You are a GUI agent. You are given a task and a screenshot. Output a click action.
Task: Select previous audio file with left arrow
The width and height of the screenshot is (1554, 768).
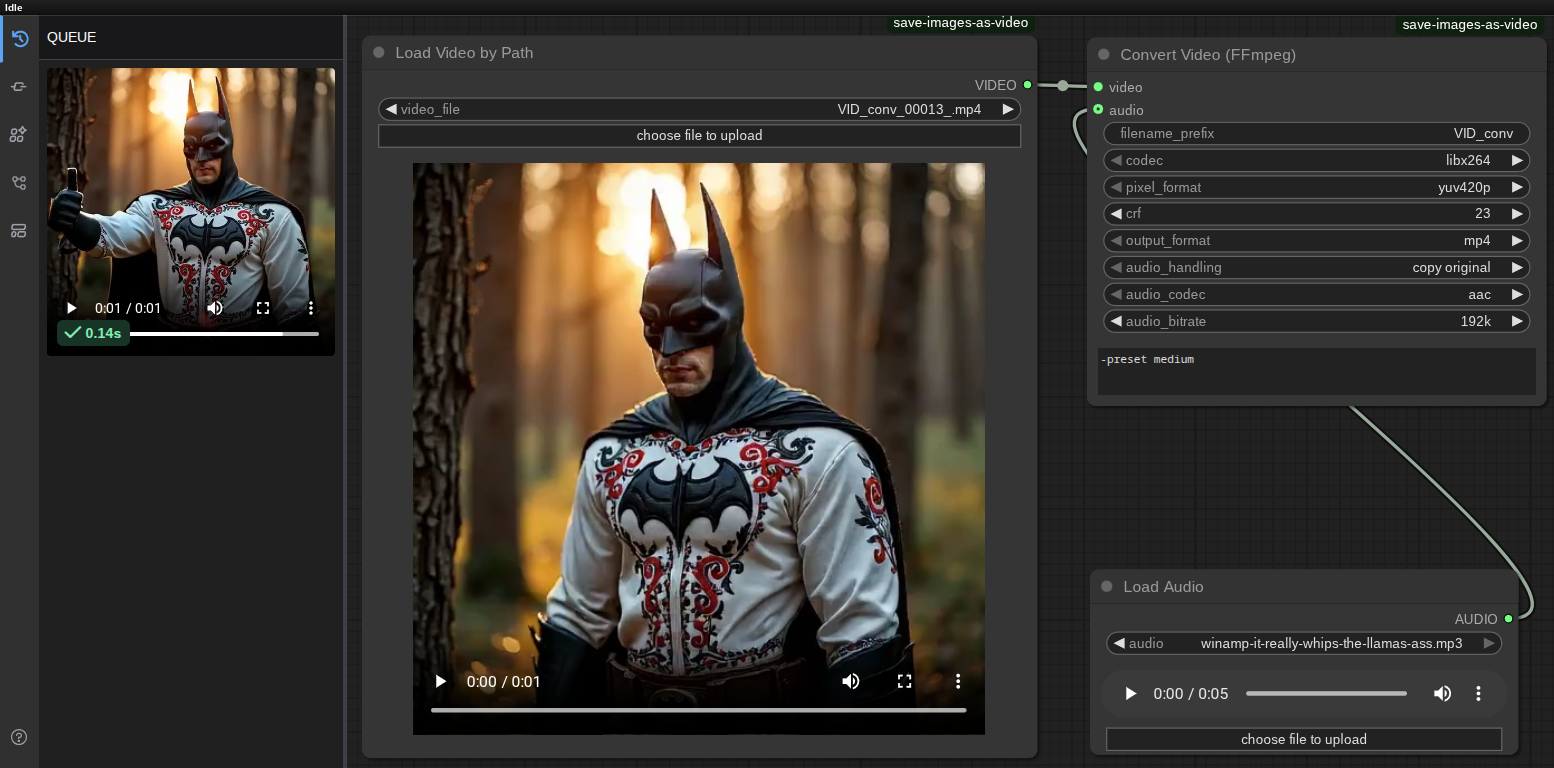1119,643
